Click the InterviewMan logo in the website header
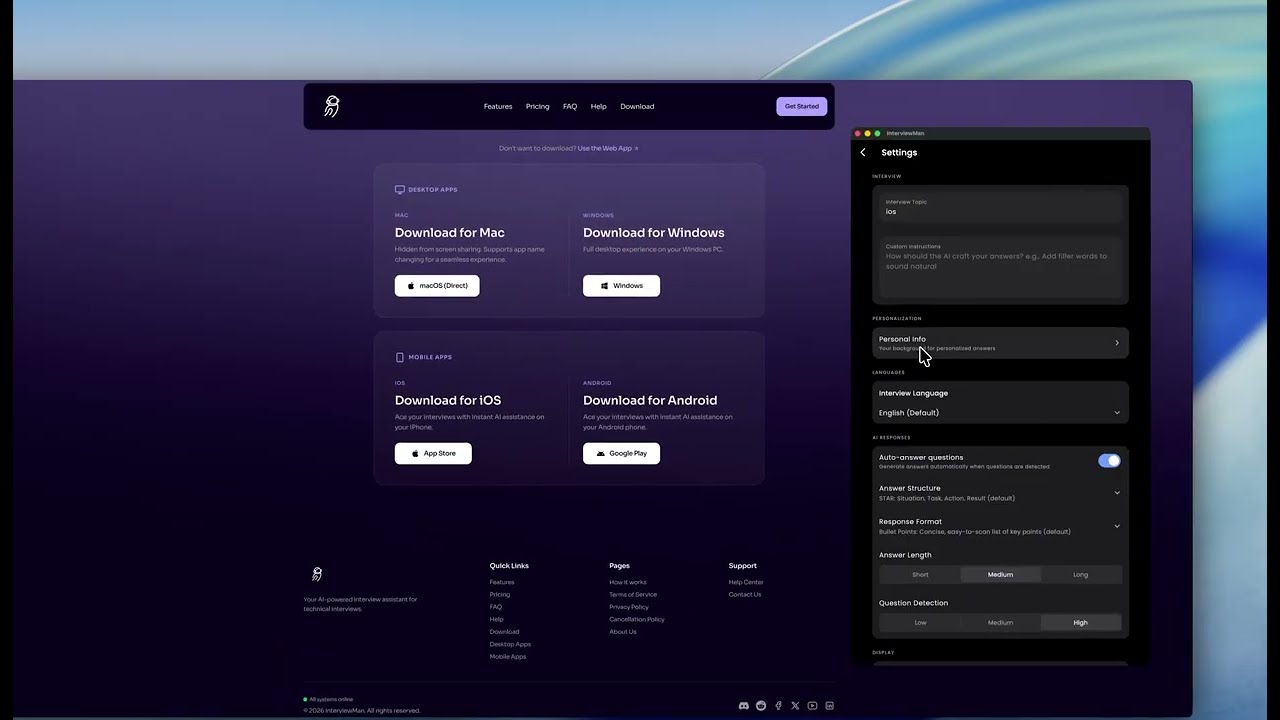This screenshot has width=1280, height=720. coord(332,106)
